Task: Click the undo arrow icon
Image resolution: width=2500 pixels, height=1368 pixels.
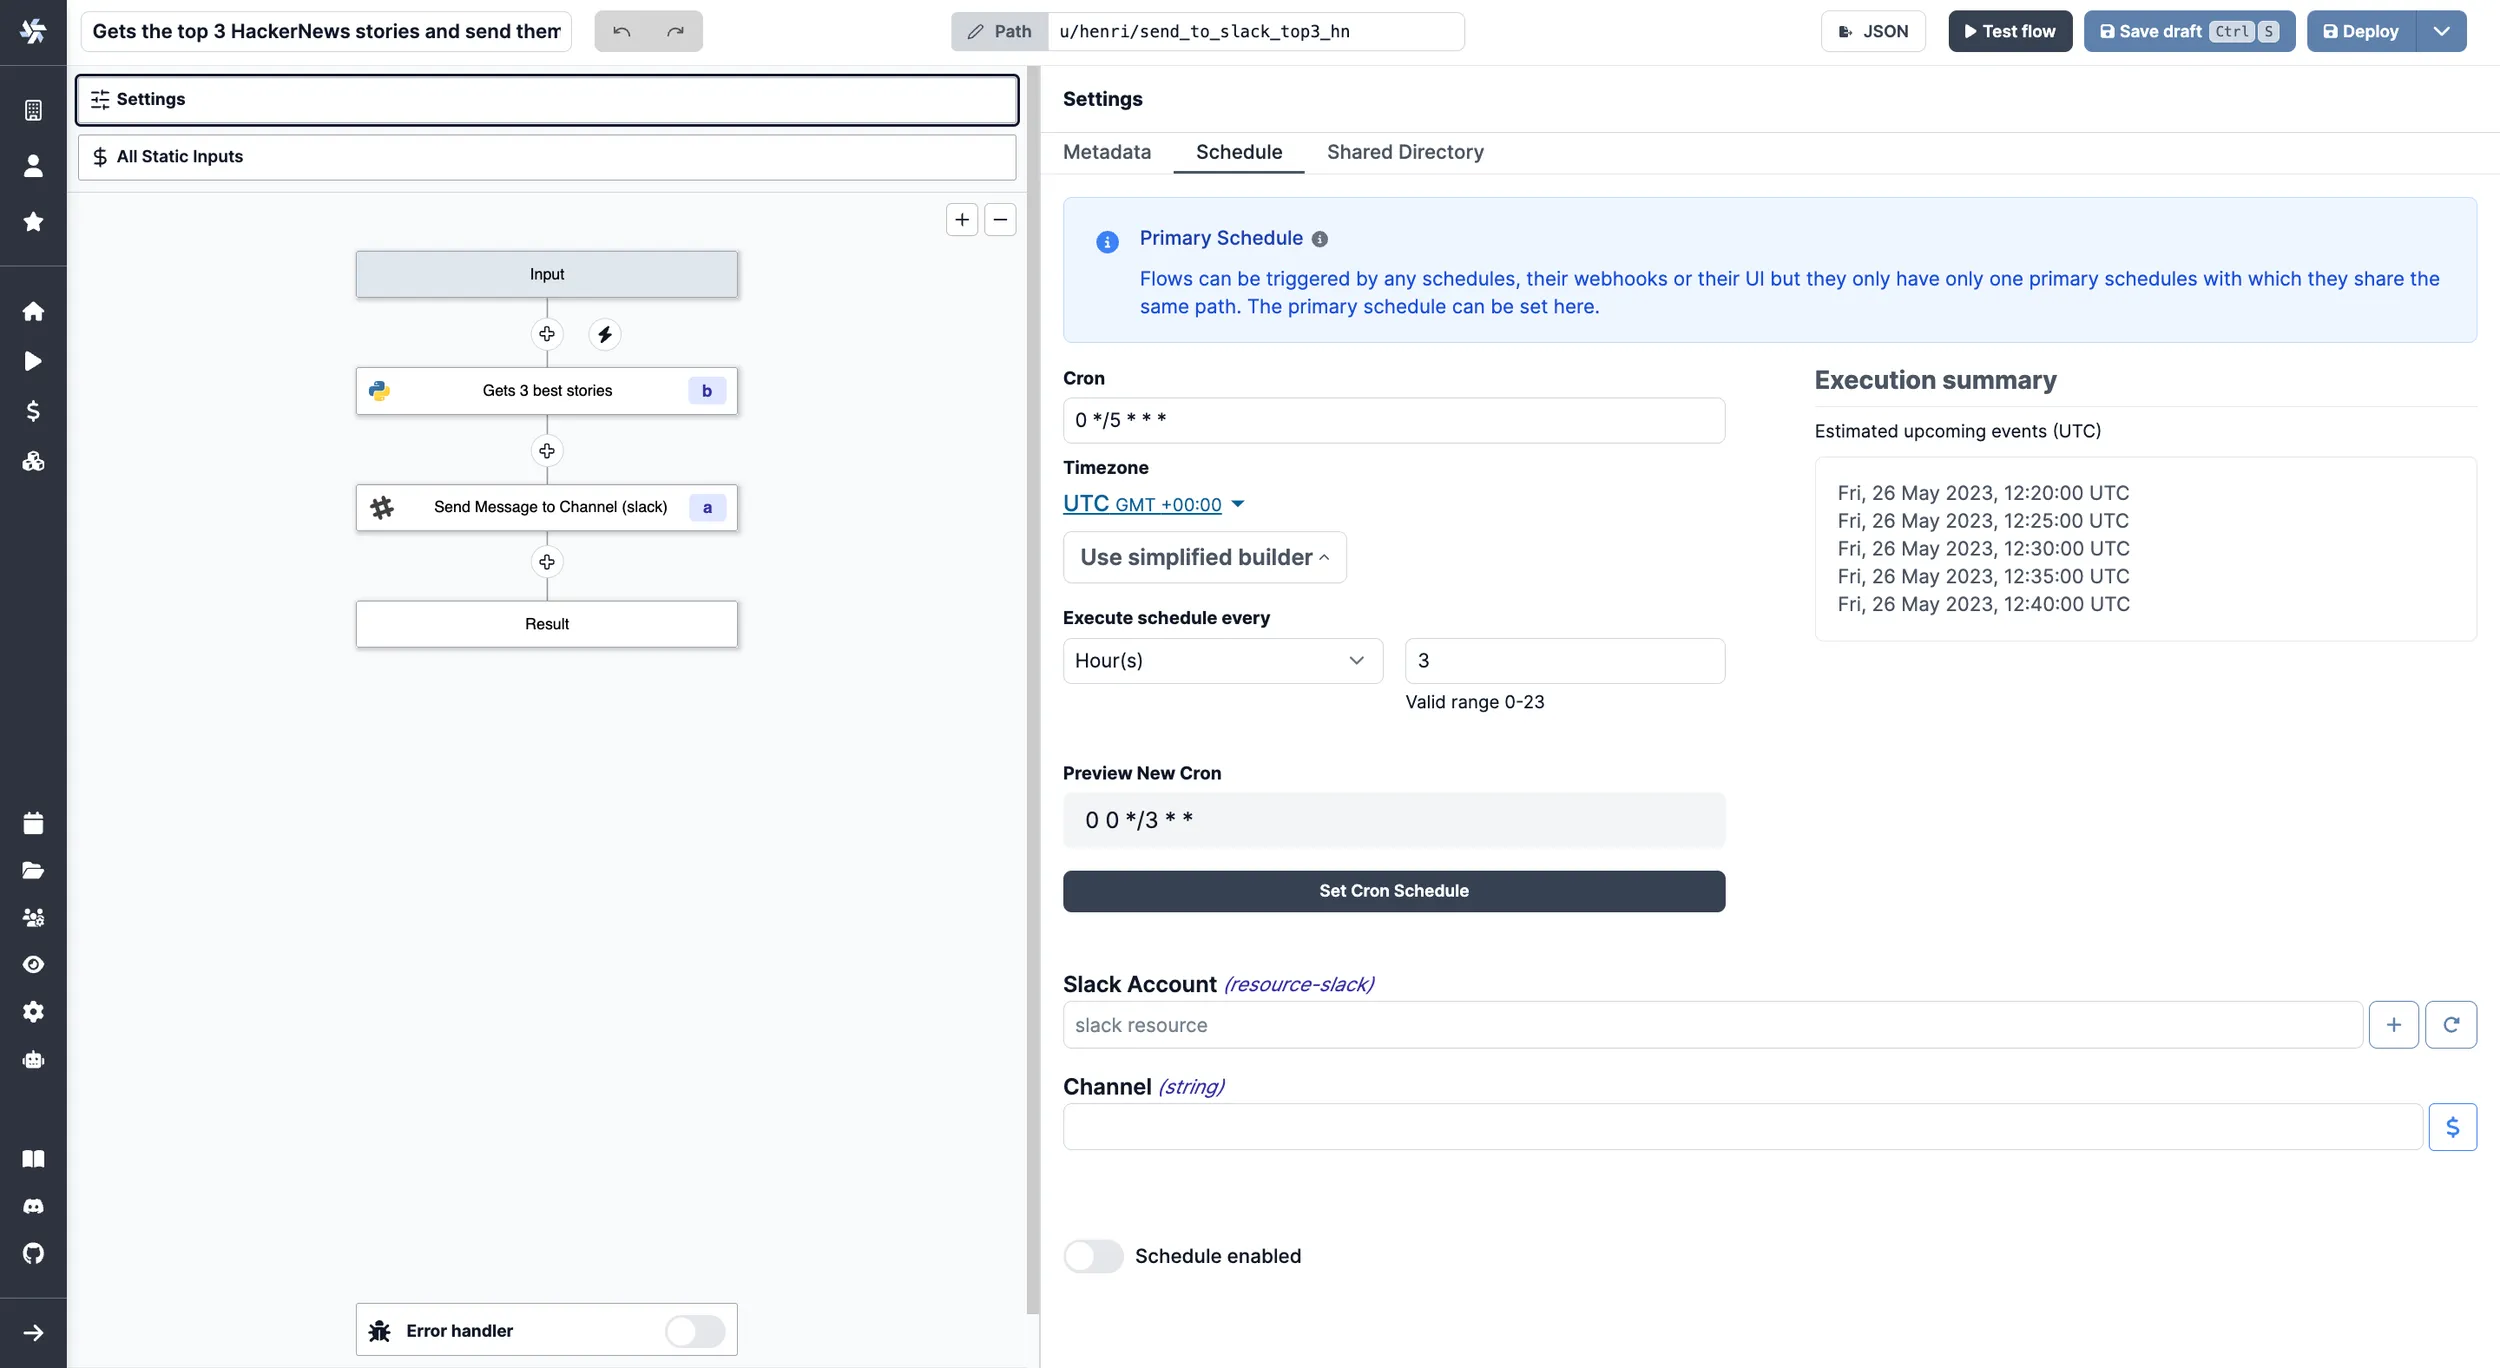Action: 621,31
